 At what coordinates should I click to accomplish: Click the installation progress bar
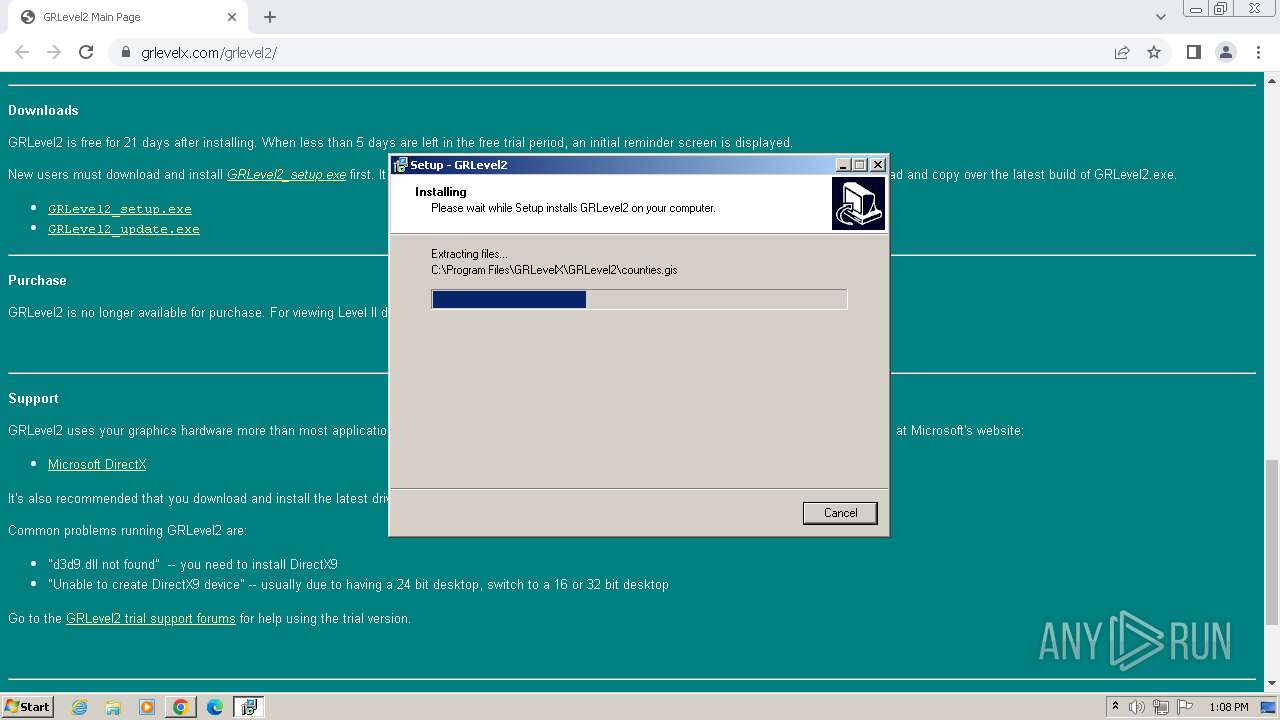pos(639,299)
